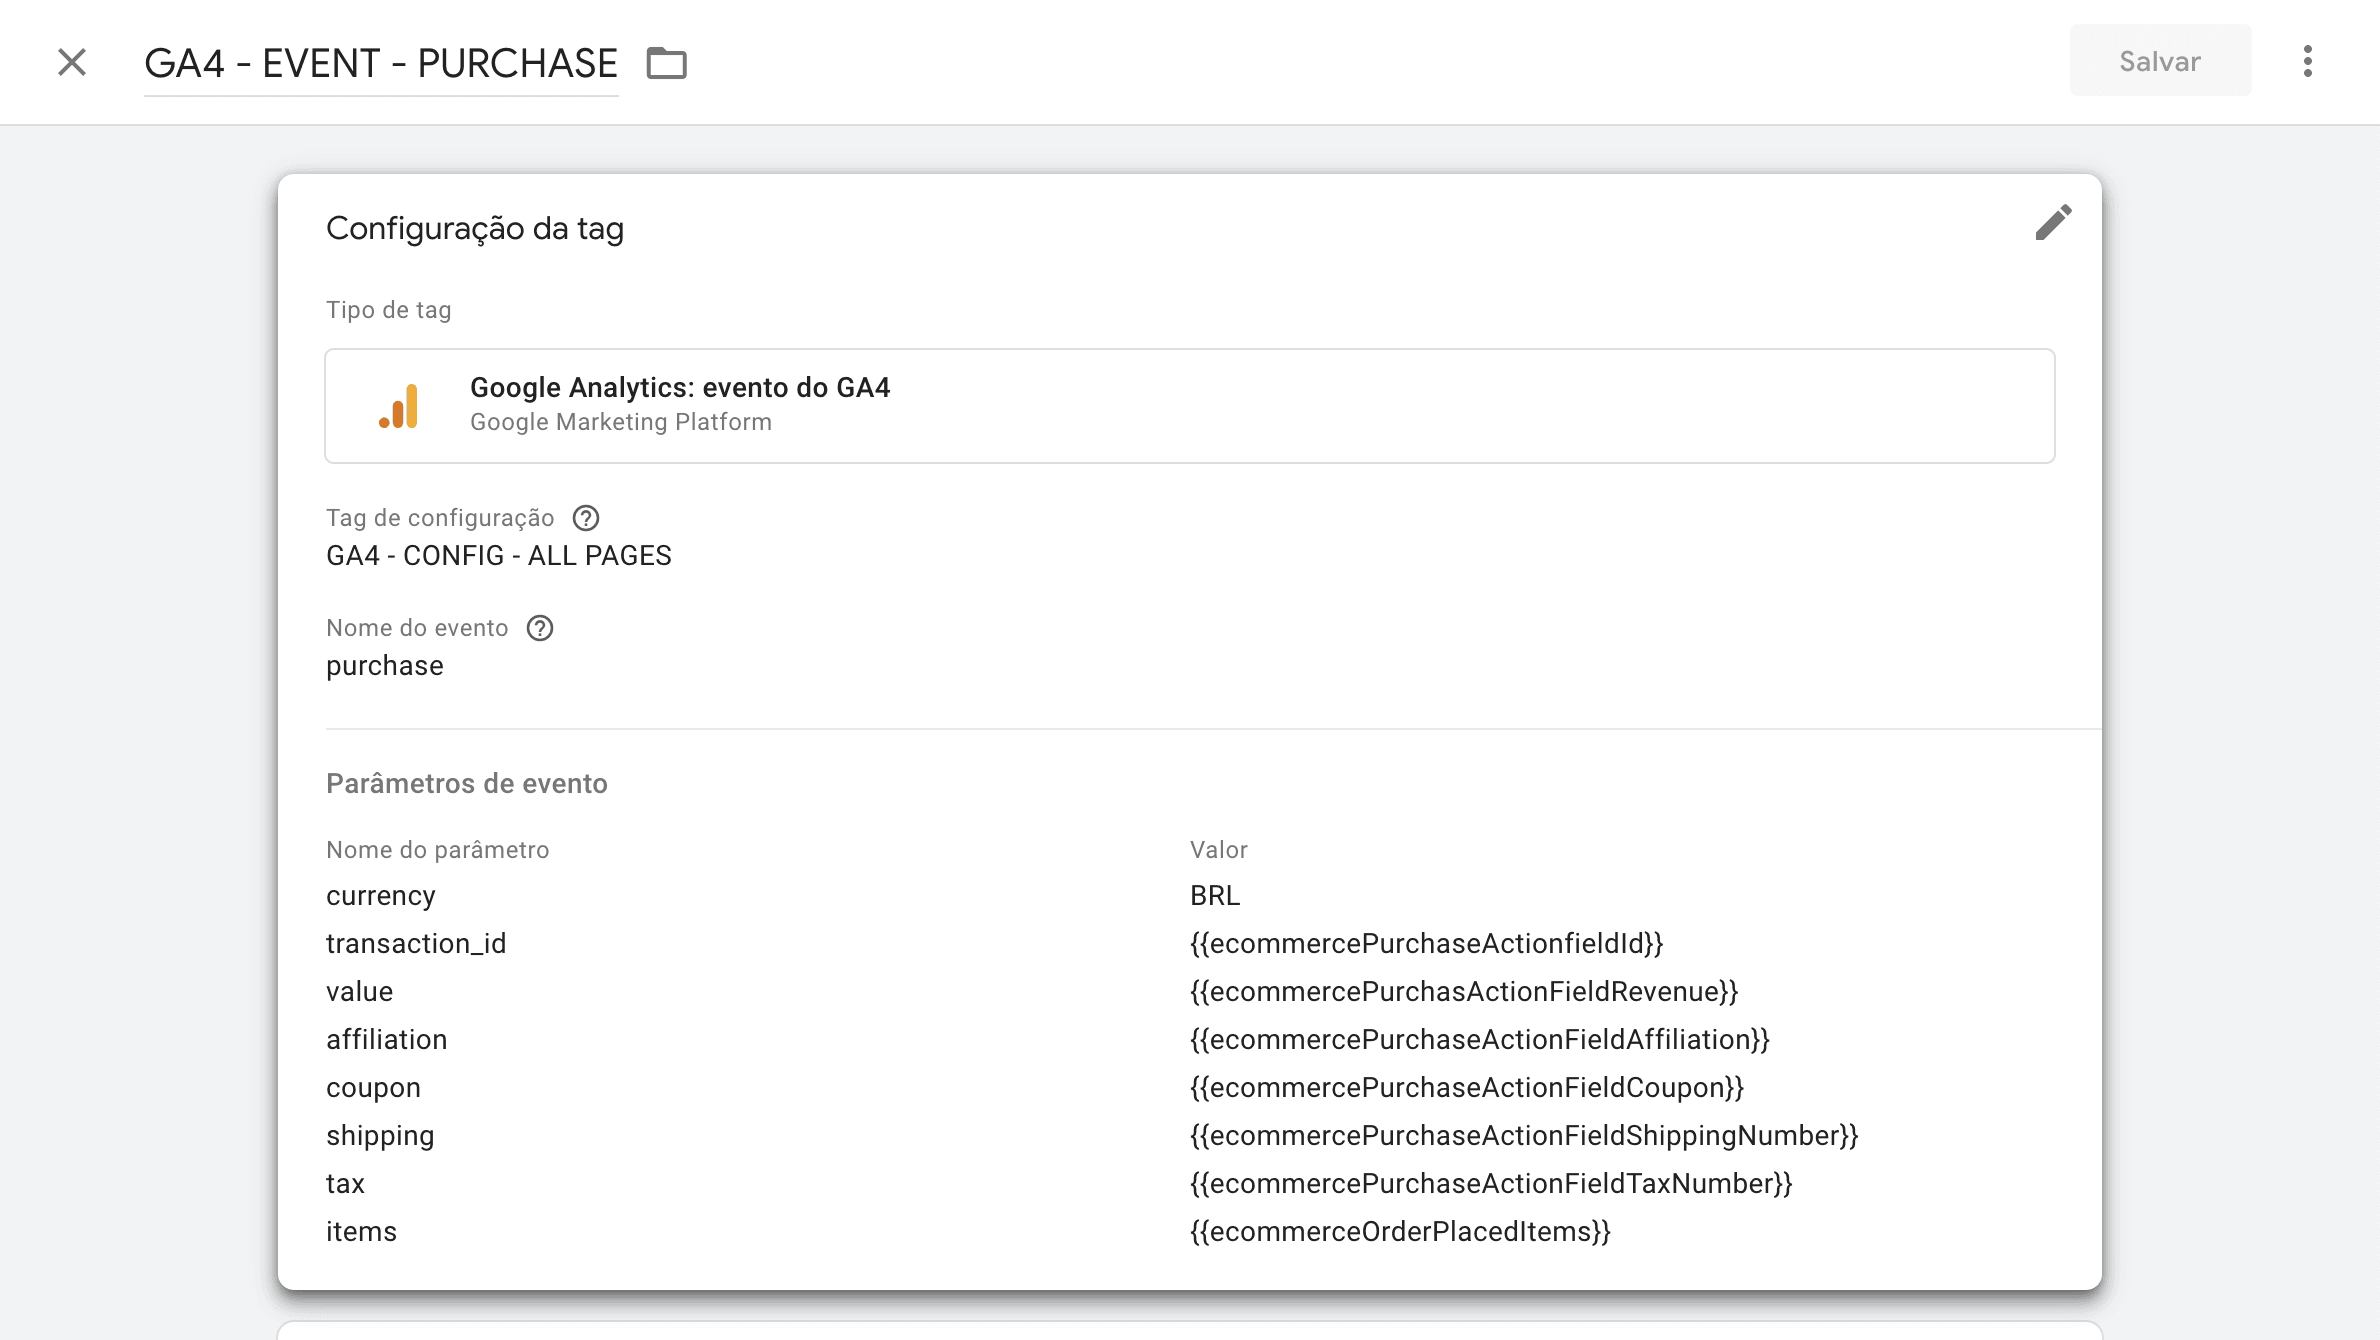Click the Google Analytics bar chart icon

pyautogui.click(x=399, y=406)
